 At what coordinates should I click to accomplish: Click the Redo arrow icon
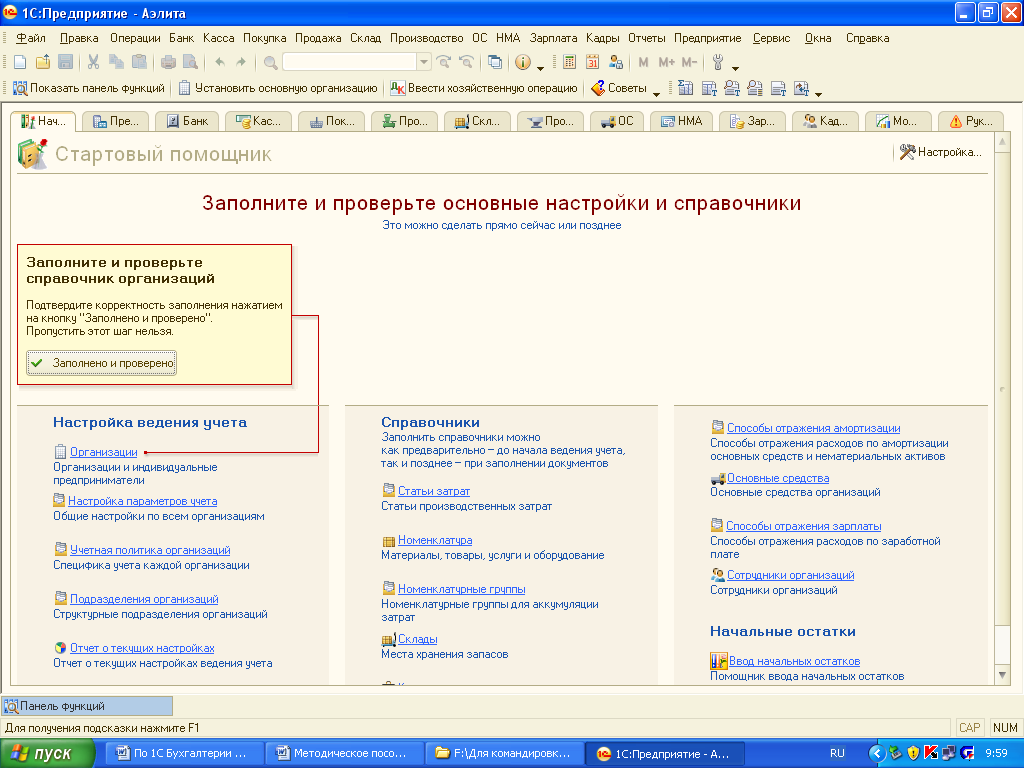tap(241, 62)
